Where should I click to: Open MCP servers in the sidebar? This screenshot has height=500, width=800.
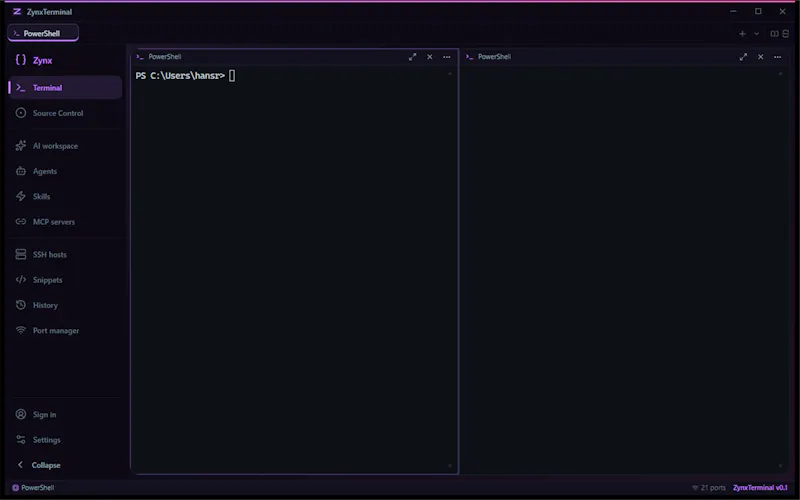click(65, 222)
